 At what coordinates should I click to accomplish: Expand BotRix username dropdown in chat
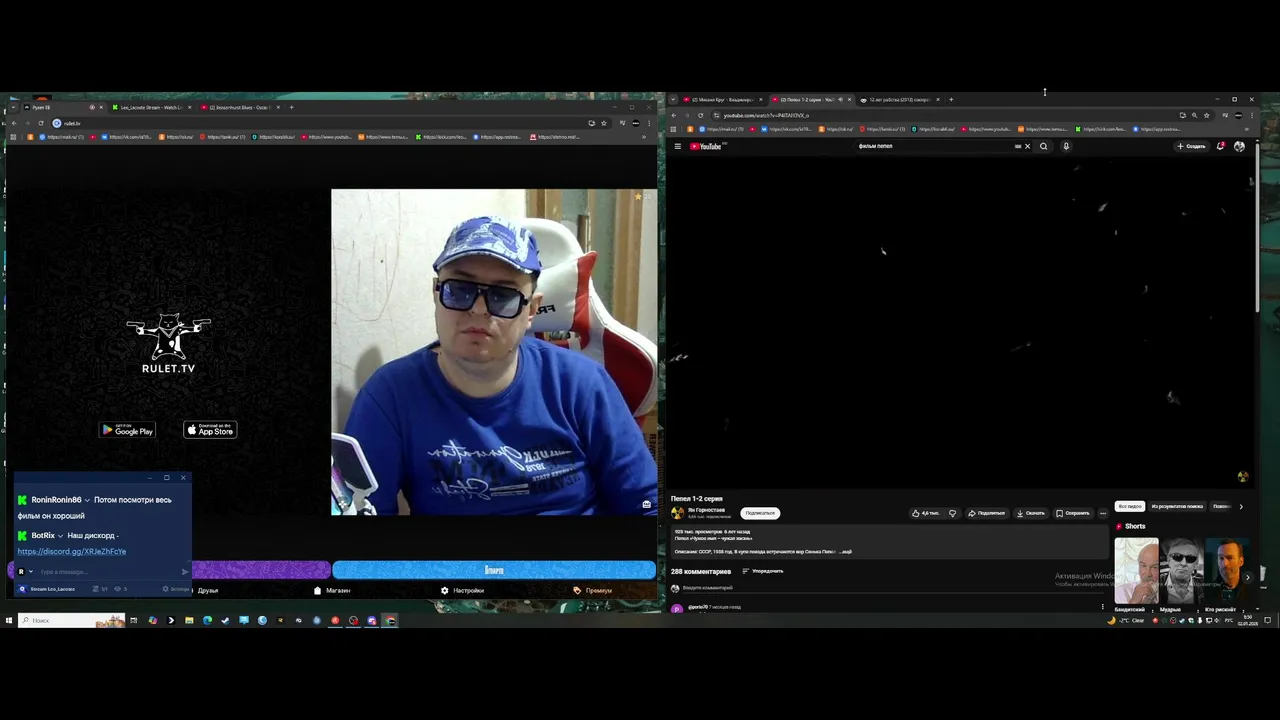pyautogui.click(x=60, y=536)
